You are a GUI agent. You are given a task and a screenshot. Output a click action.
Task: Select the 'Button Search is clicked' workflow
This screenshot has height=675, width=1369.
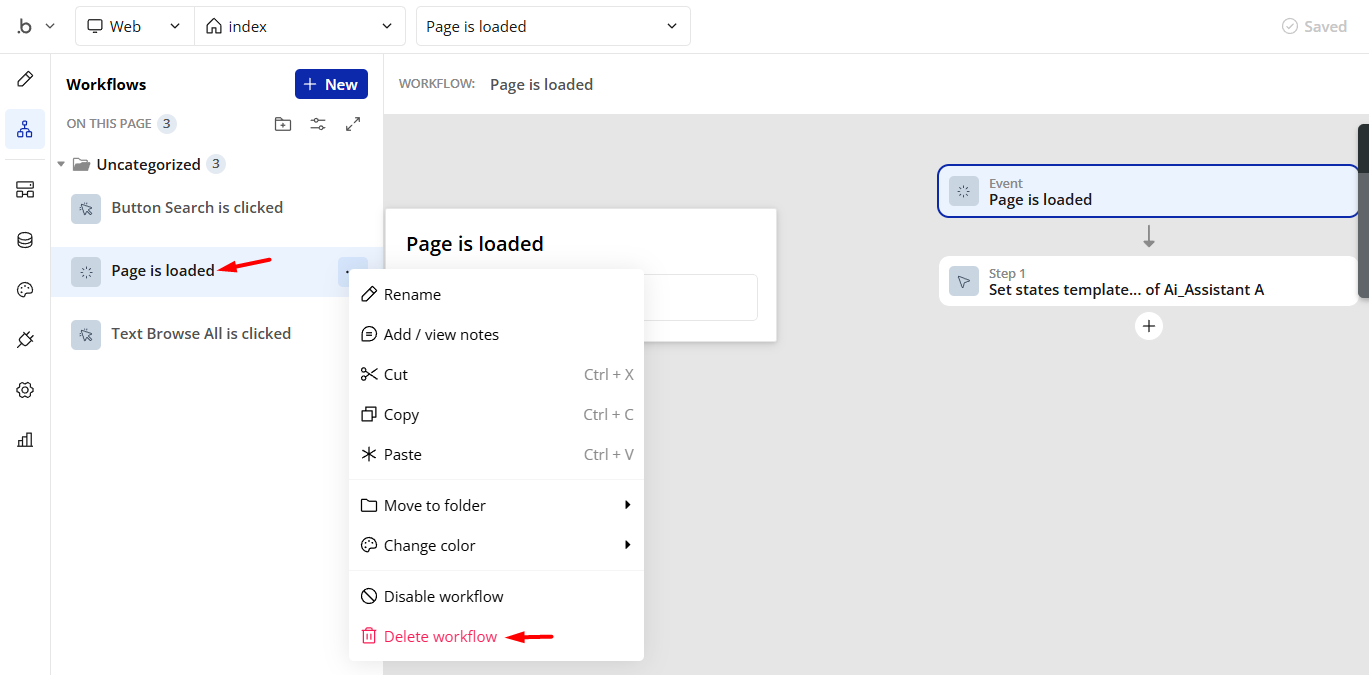pyautogui.click(x=197, y=208)
